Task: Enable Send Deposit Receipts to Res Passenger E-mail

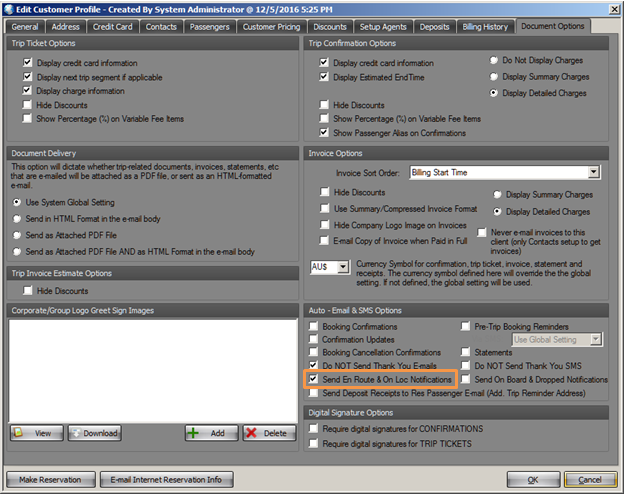Action: [x=314, y=393]
